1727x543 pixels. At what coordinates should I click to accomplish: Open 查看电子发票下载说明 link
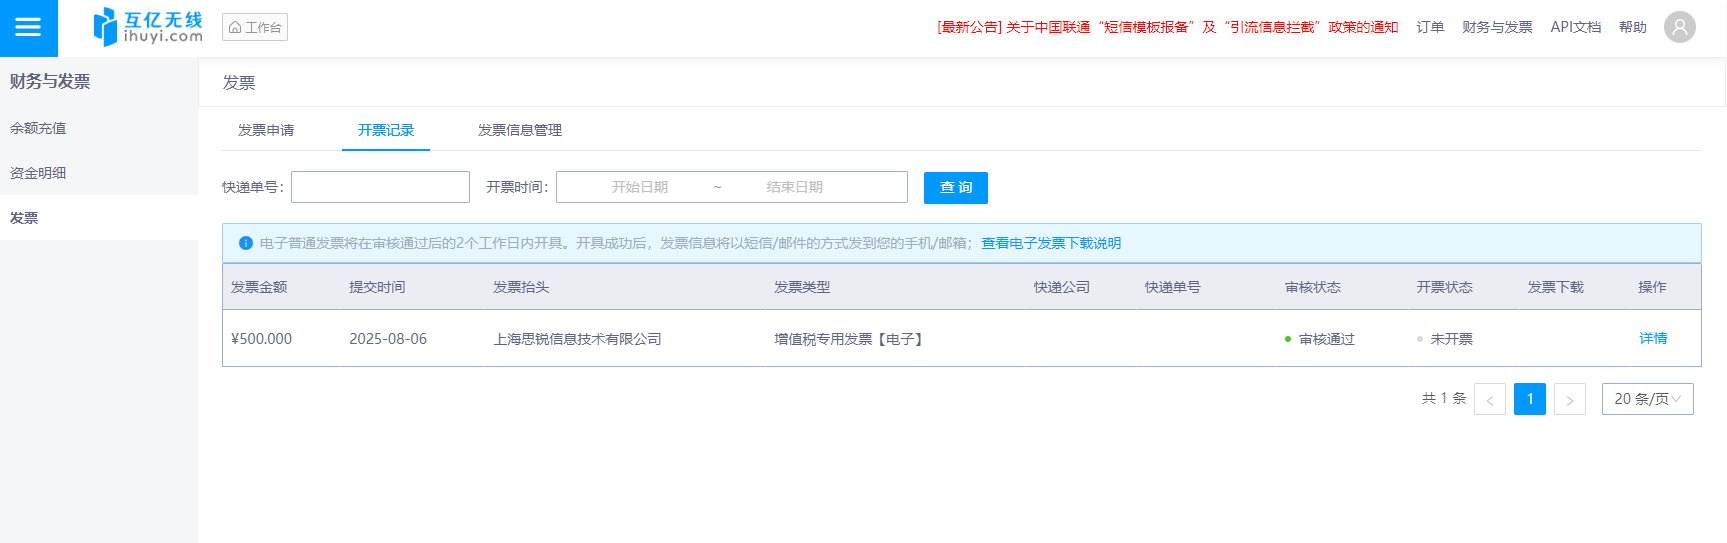tap(1050, 243)
